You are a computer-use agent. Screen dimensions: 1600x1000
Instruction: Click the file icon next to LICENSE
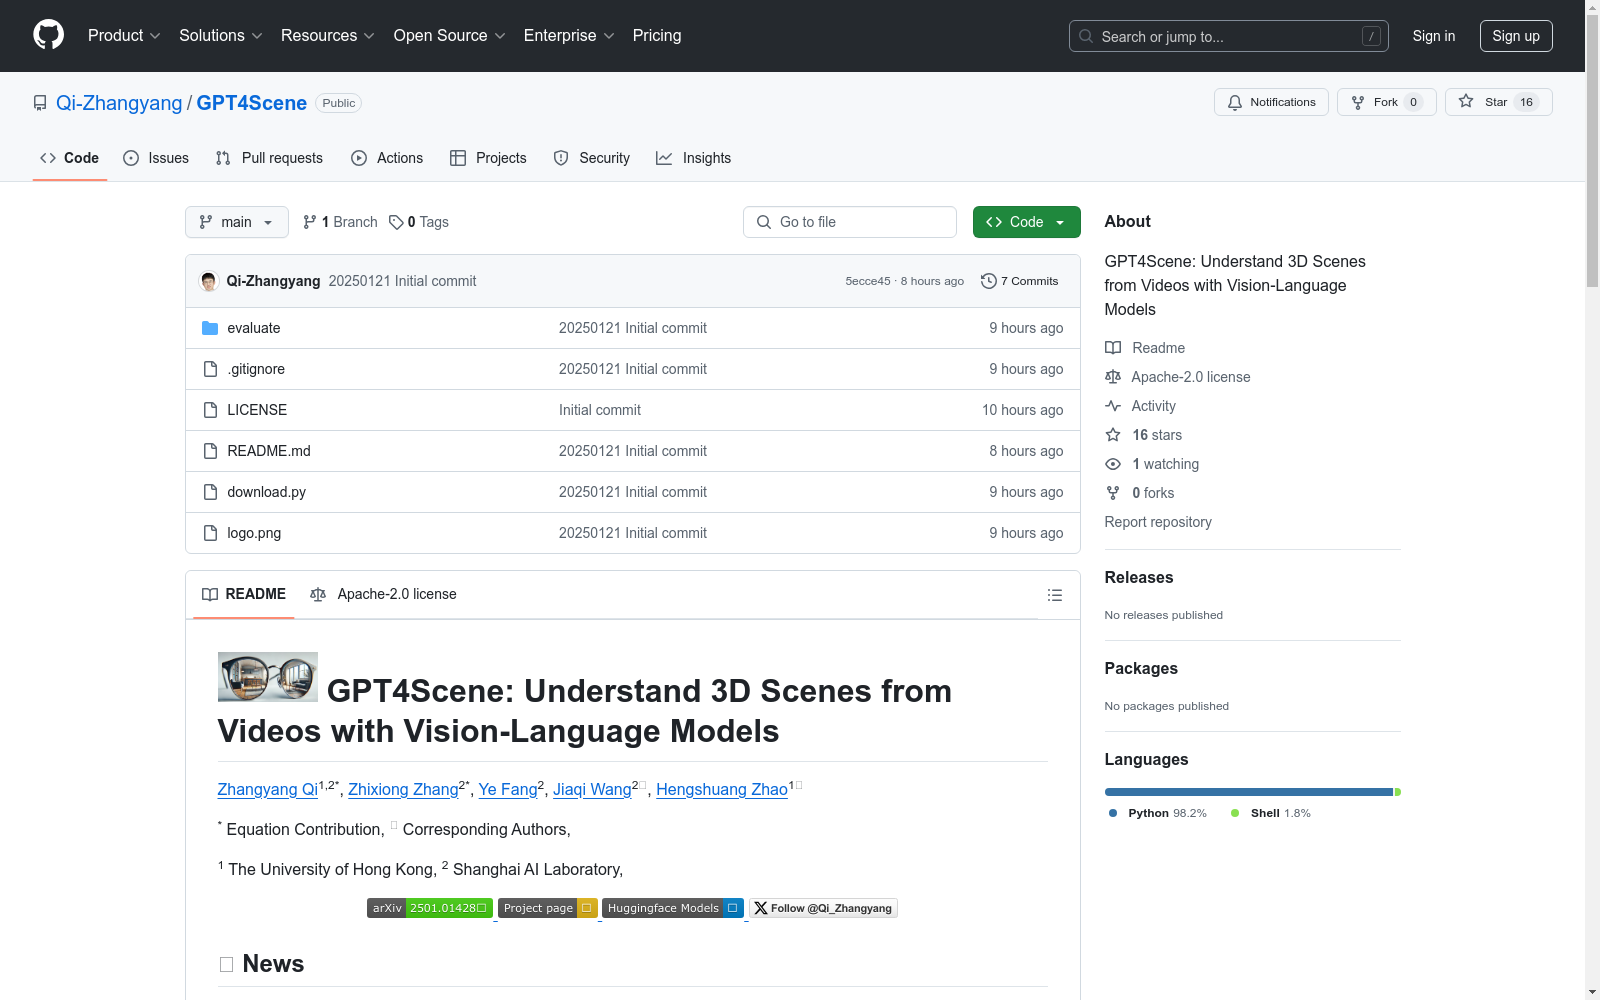210,410
